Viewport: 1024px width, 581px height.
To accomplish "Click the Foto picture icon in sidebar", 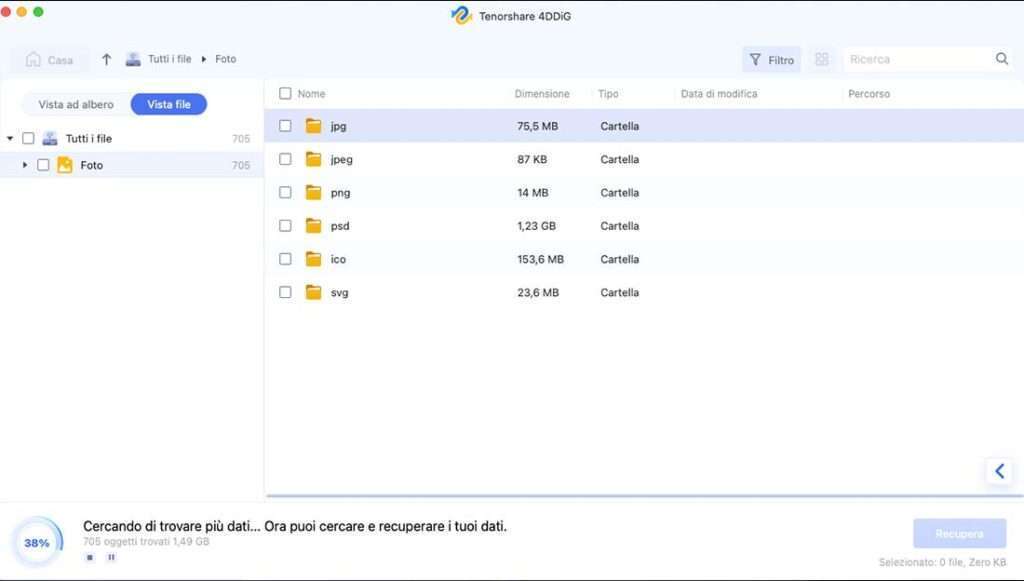I will pyautogui.click(x=65, y=165).
